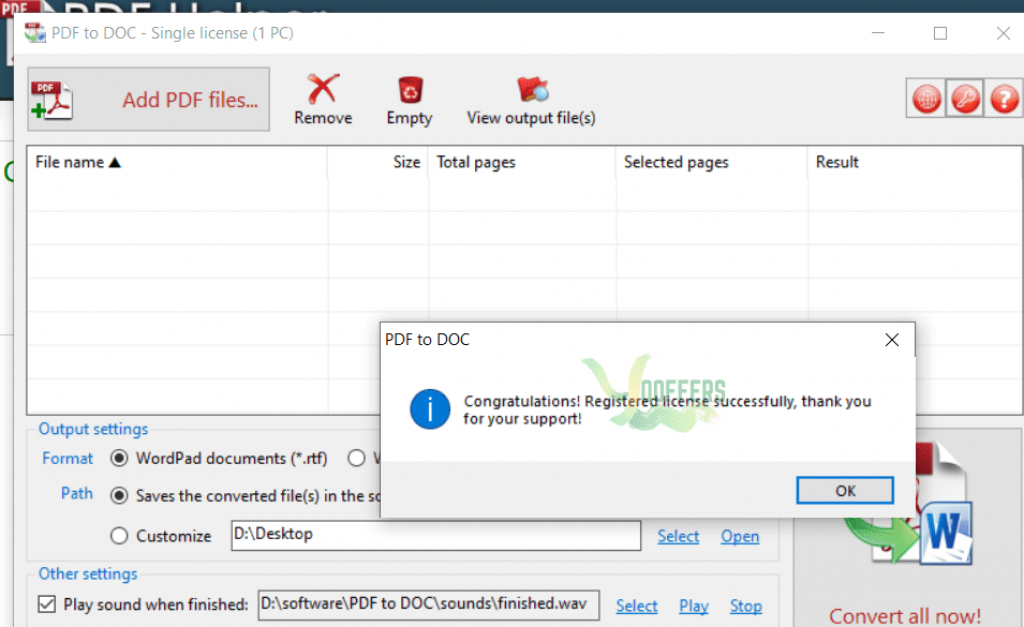Close the PDF to DOC registration dialog
1024x627 pixels.
pyautogui.click(x=891, y=340)
